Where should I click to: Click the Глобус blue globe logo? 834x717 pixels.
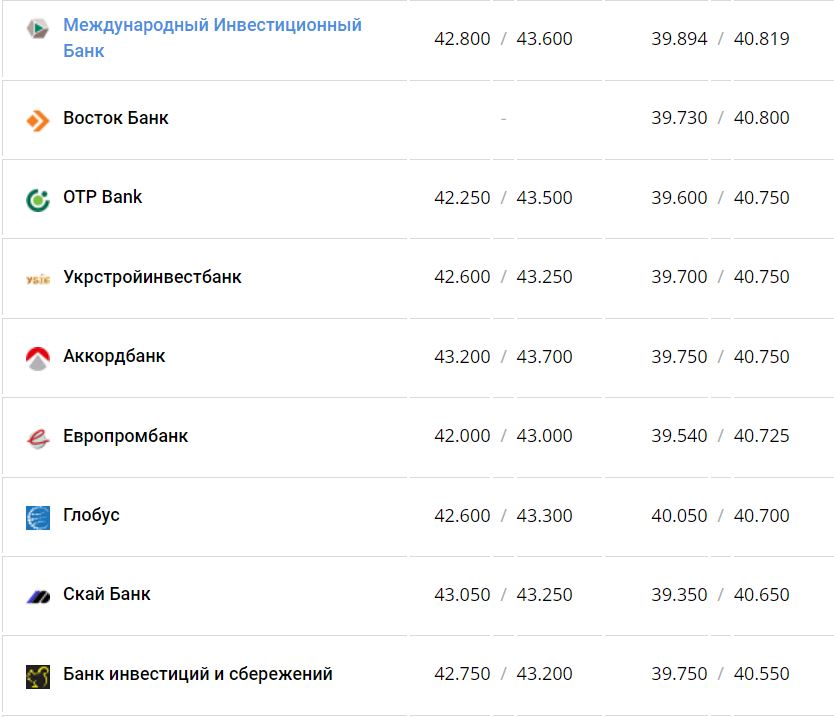click(x=38, y=517)
